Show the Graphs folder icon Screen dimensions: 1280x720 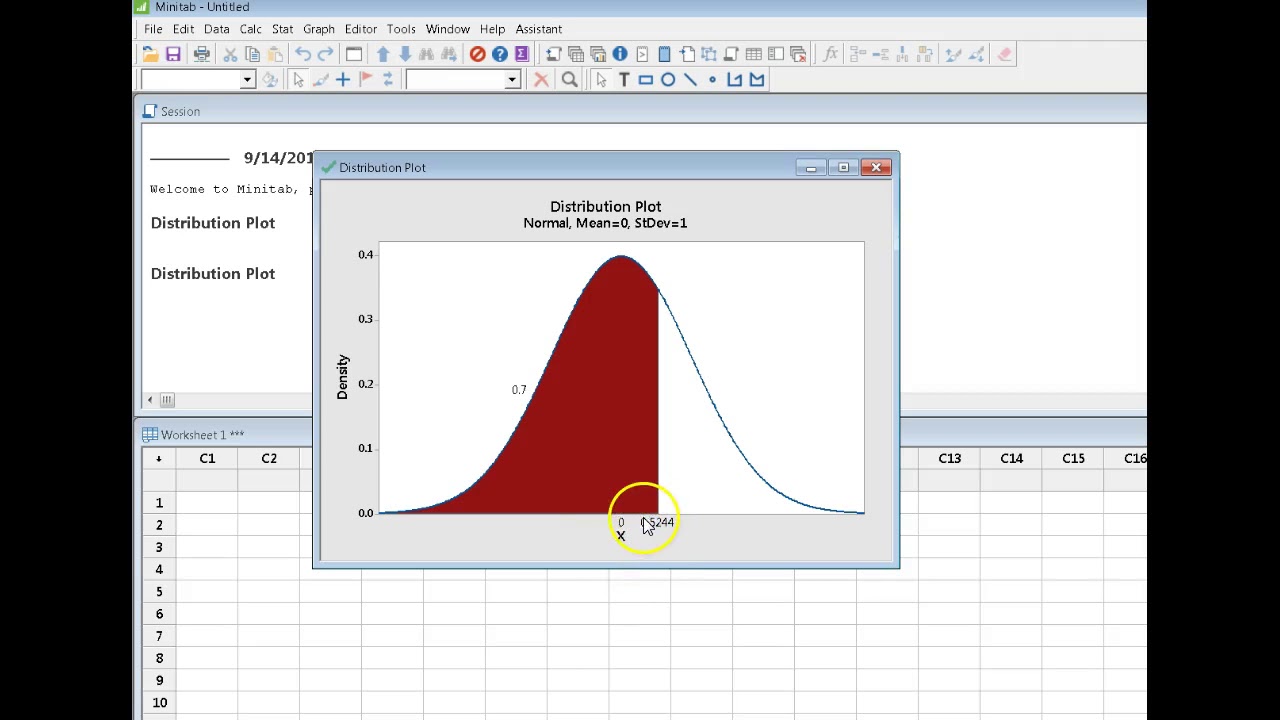click(x=598, y=54)
